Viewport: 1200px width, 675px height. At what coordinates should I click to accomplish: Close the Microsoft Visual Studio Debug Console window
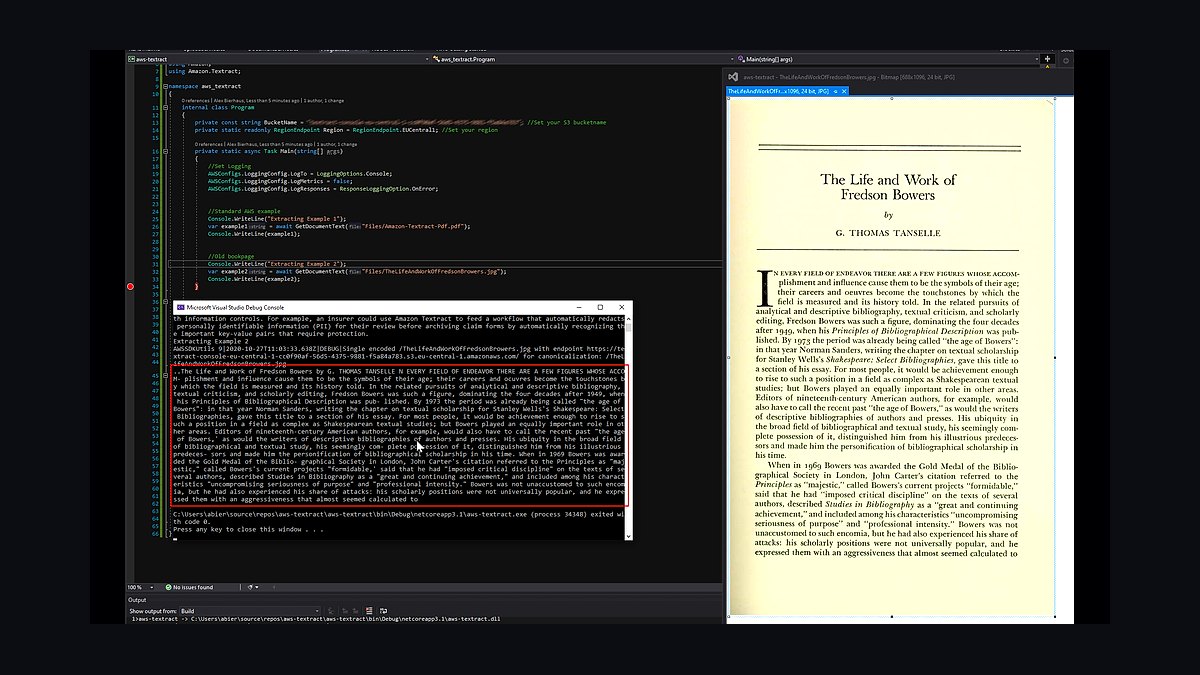(x=621, y=307)
